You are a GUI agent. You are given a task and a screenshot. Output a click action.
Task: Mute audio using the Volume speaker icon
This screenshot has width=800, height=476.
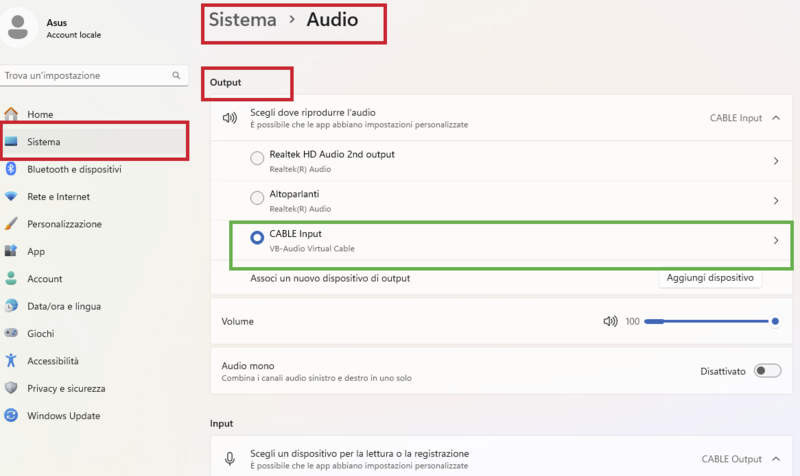click(x=610, y=322)
